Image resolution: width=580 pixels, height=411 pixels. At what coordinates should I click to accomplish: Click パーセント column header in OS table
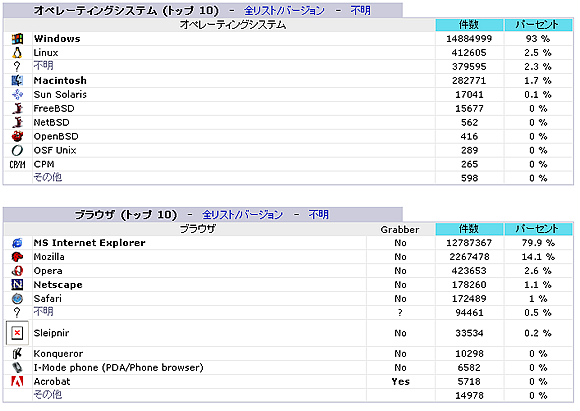coord(538,25)
